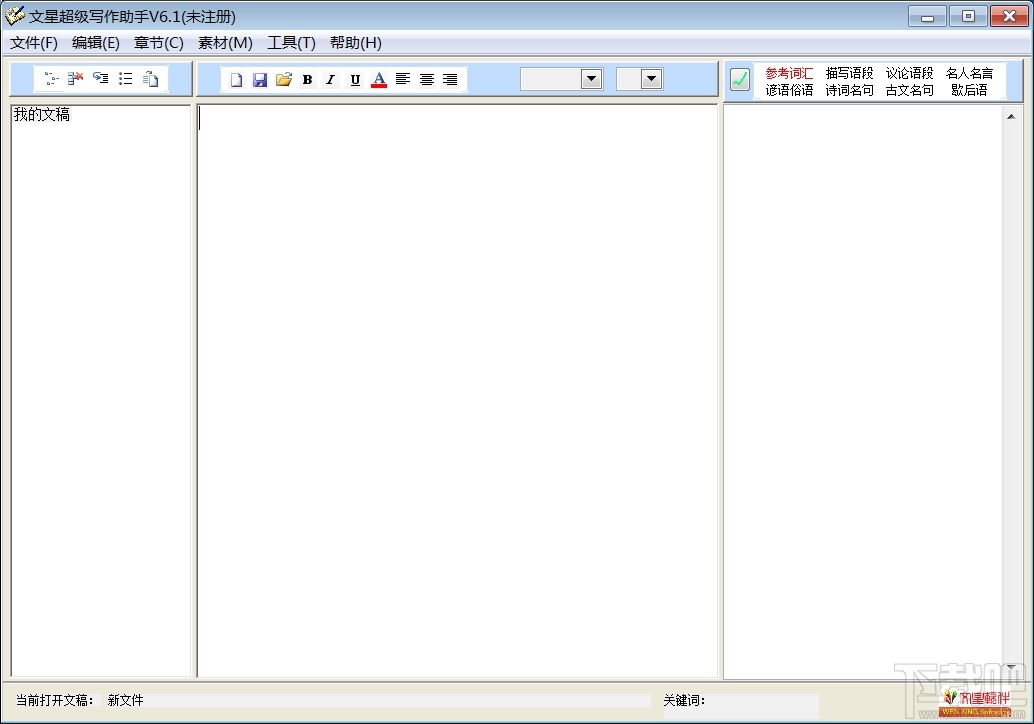
Task: Open the 文件(F) menu
Action: (34, 43)
